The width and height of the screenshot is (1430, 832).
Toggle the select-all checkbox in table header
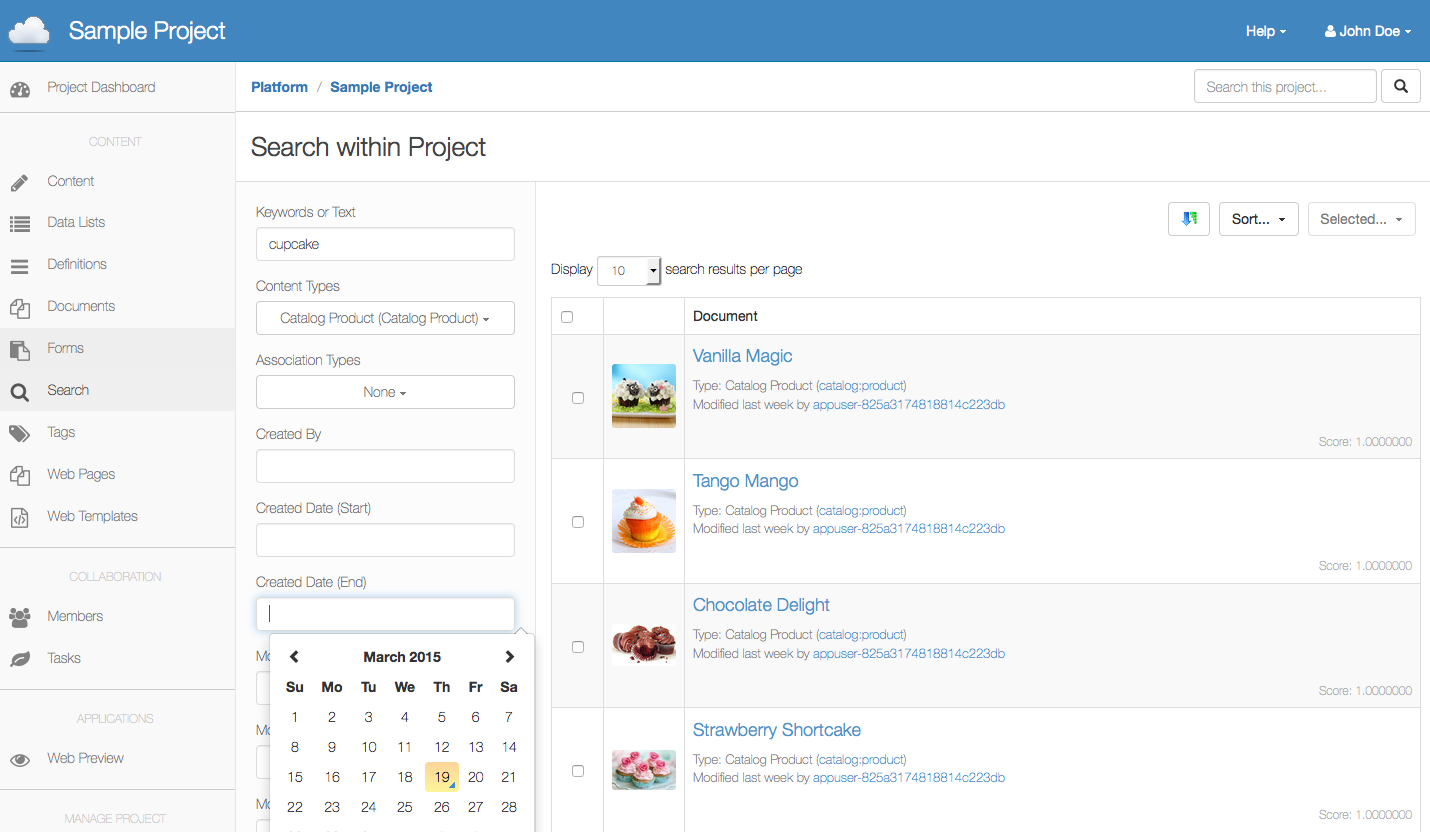coord(567,317)
